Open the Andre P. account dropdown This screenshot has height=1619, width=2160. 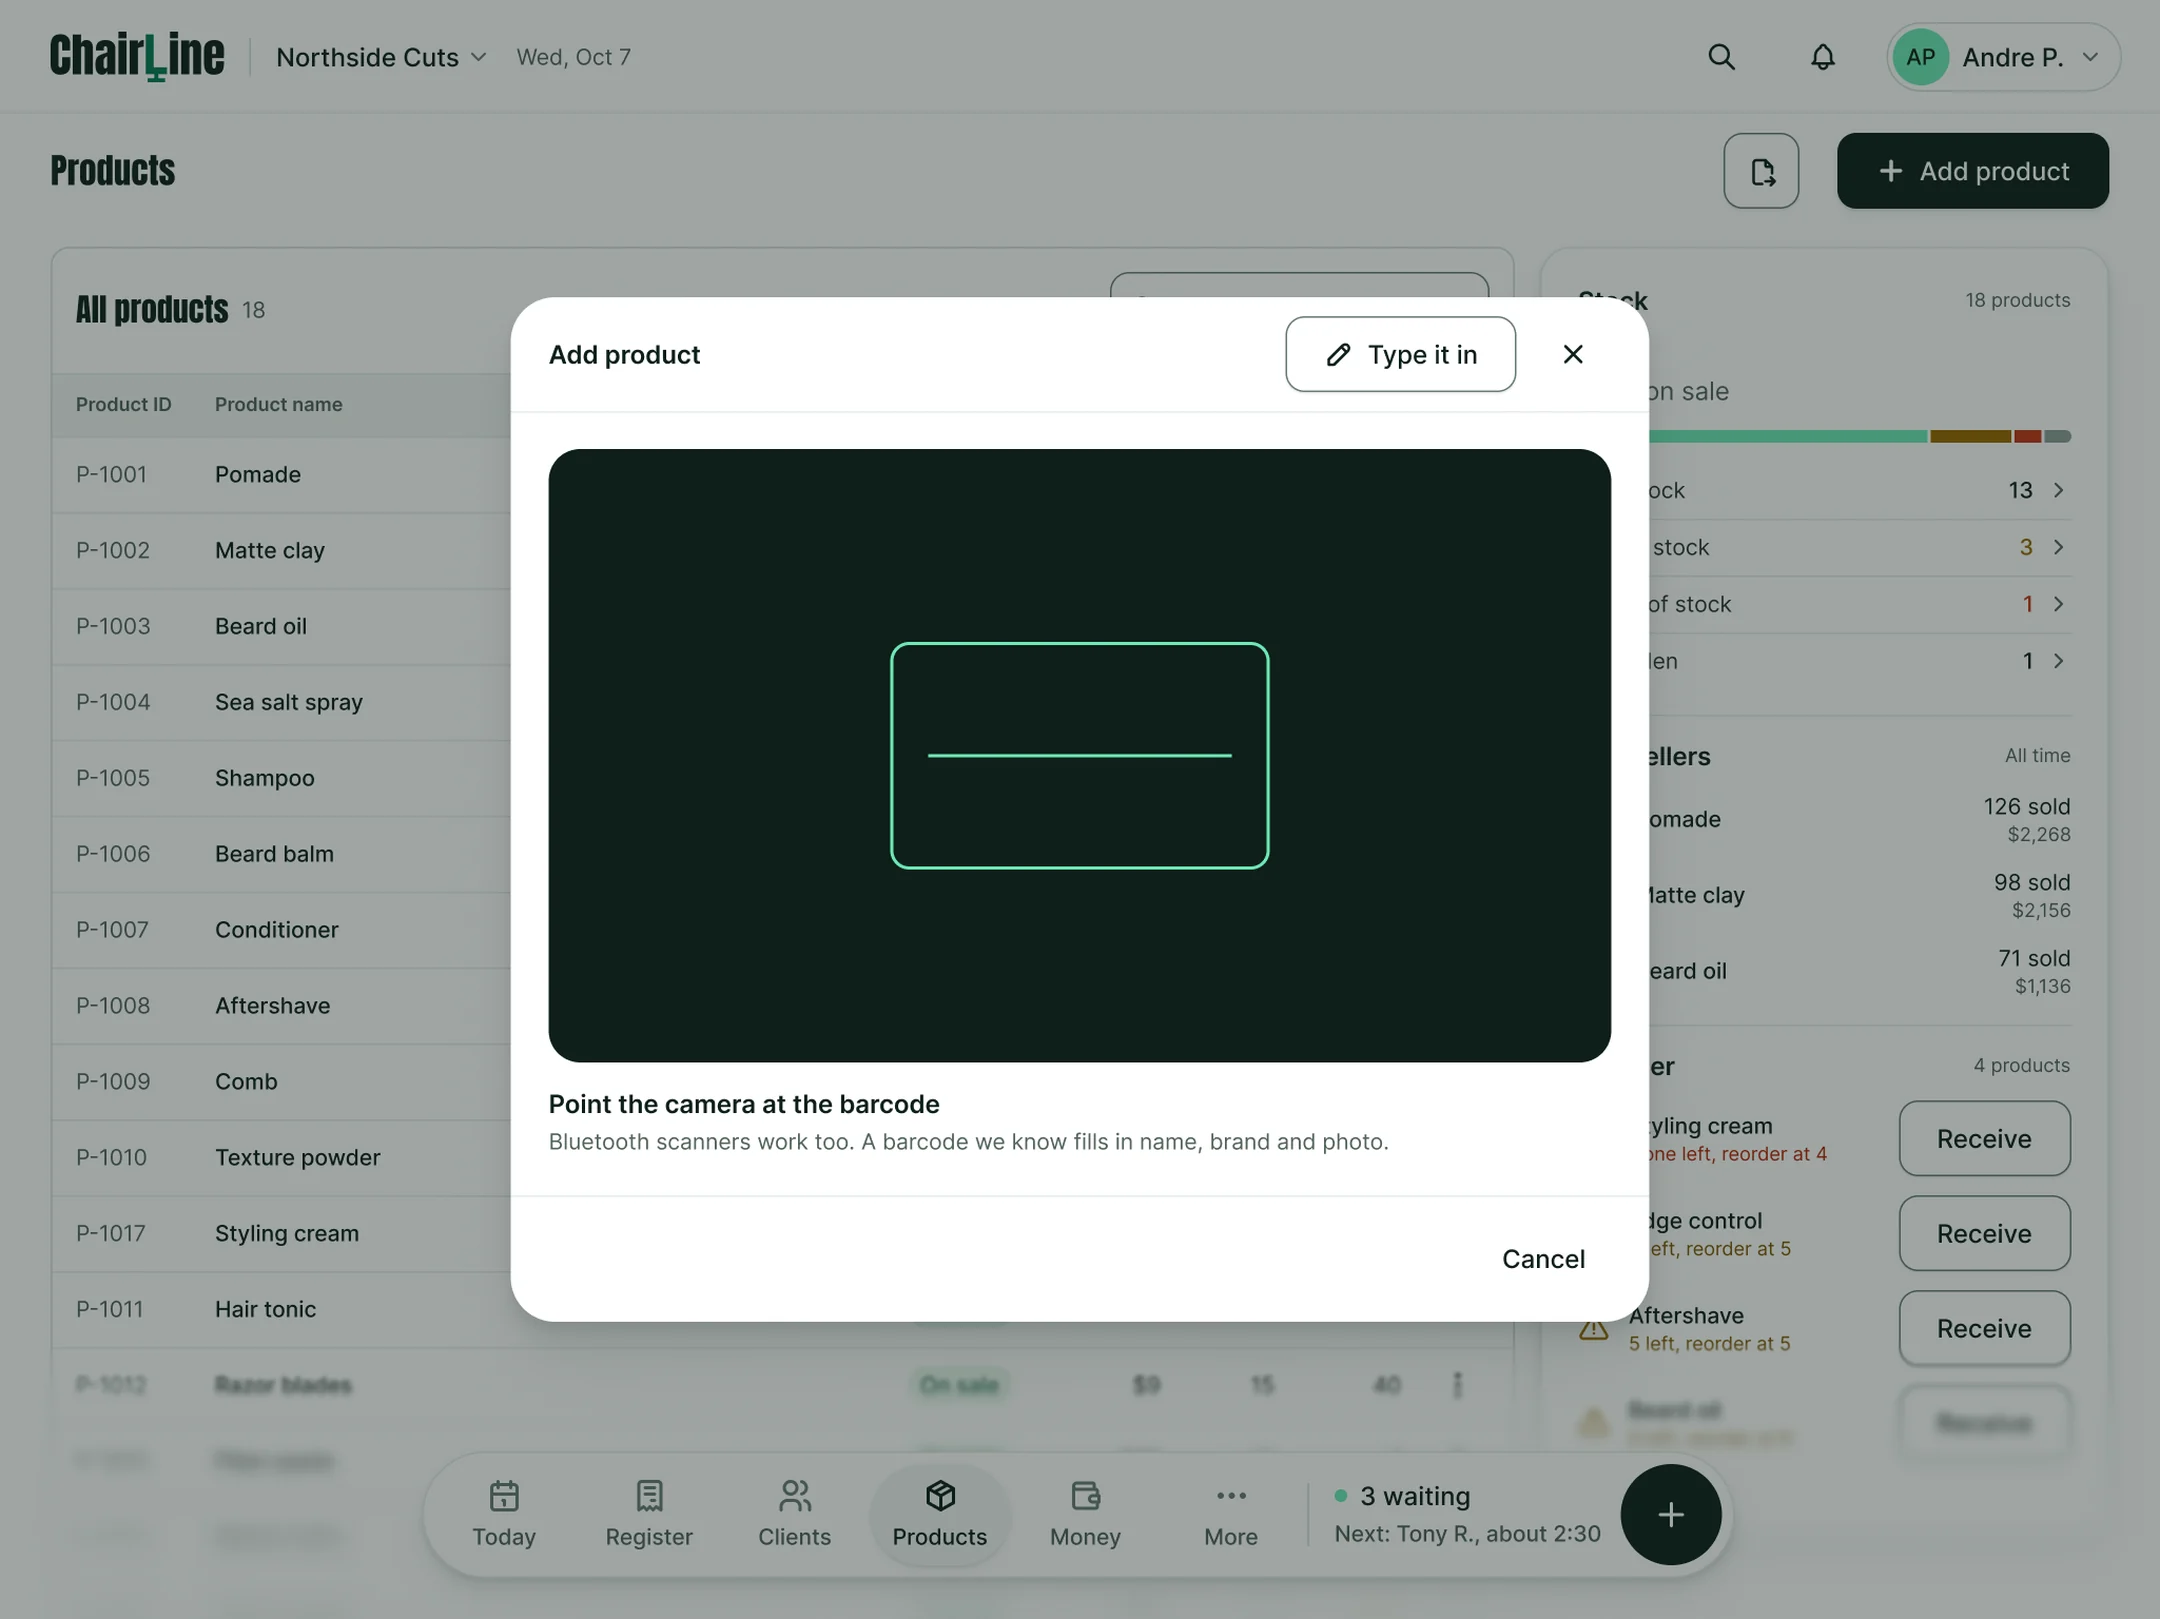point(2003,57)
